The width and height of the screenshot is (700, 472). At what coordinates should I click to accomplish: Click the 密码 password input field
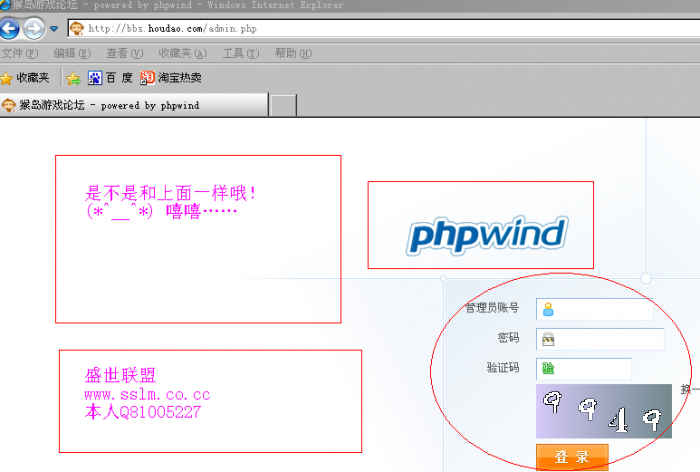(600, 339)
